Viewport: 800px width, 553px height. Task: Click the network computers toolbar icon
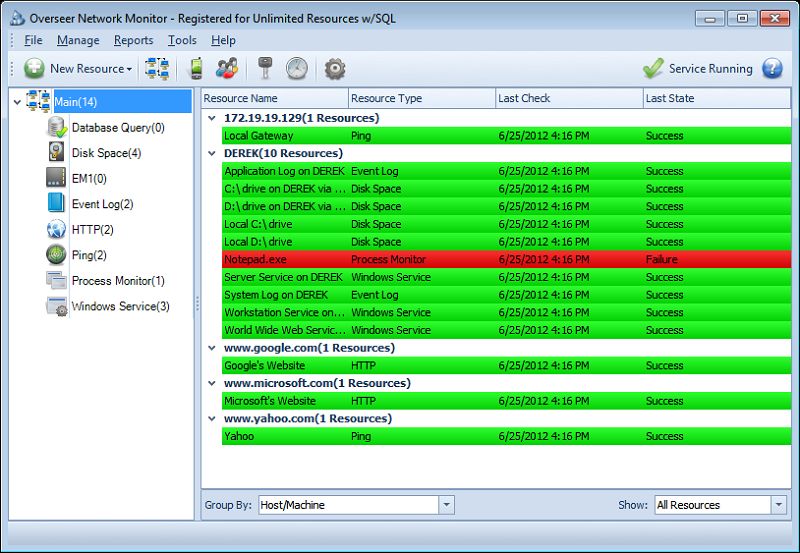point(157,68)
